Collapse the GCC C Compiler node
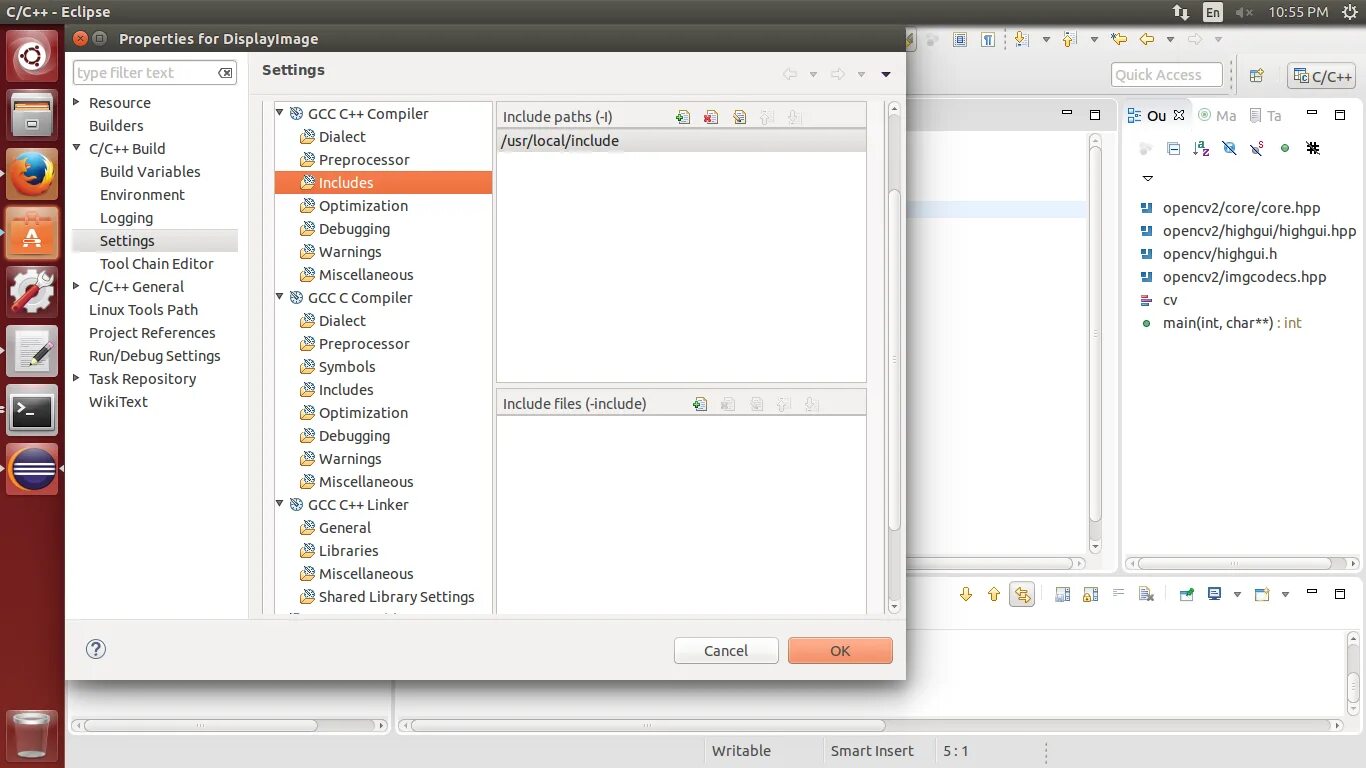Screen dimensions: 1366x768 [x=280, y=297]
